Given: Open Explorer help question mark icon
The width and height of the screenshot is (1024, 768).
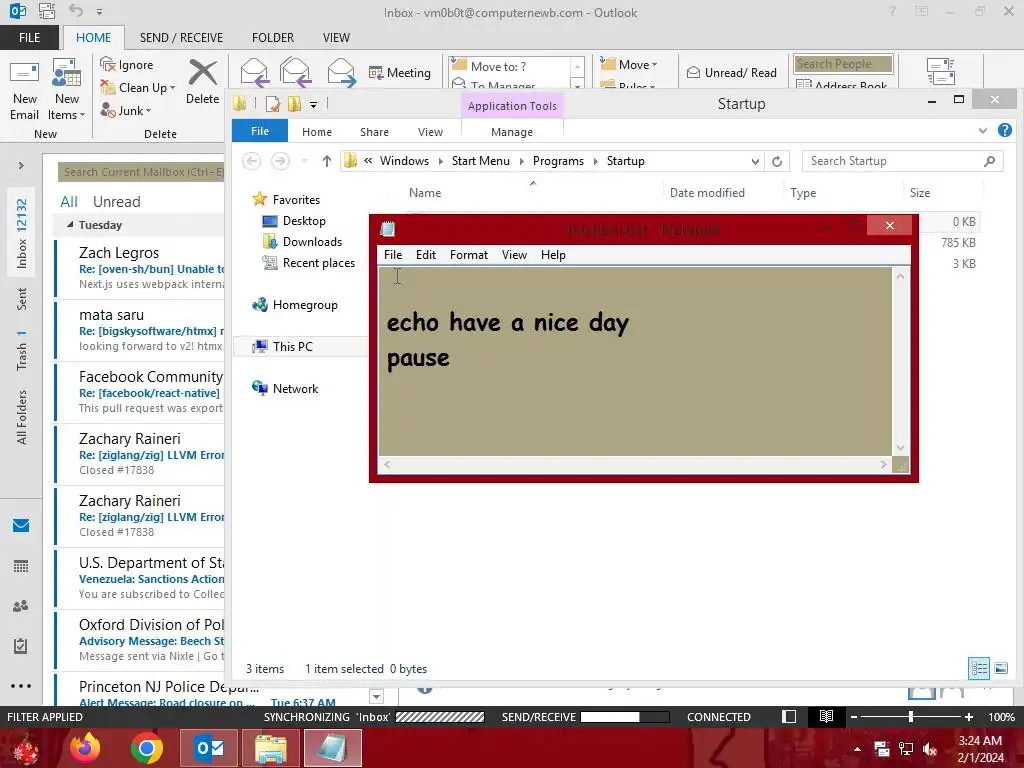Looking at the screenshot, I should (1004, 131).
